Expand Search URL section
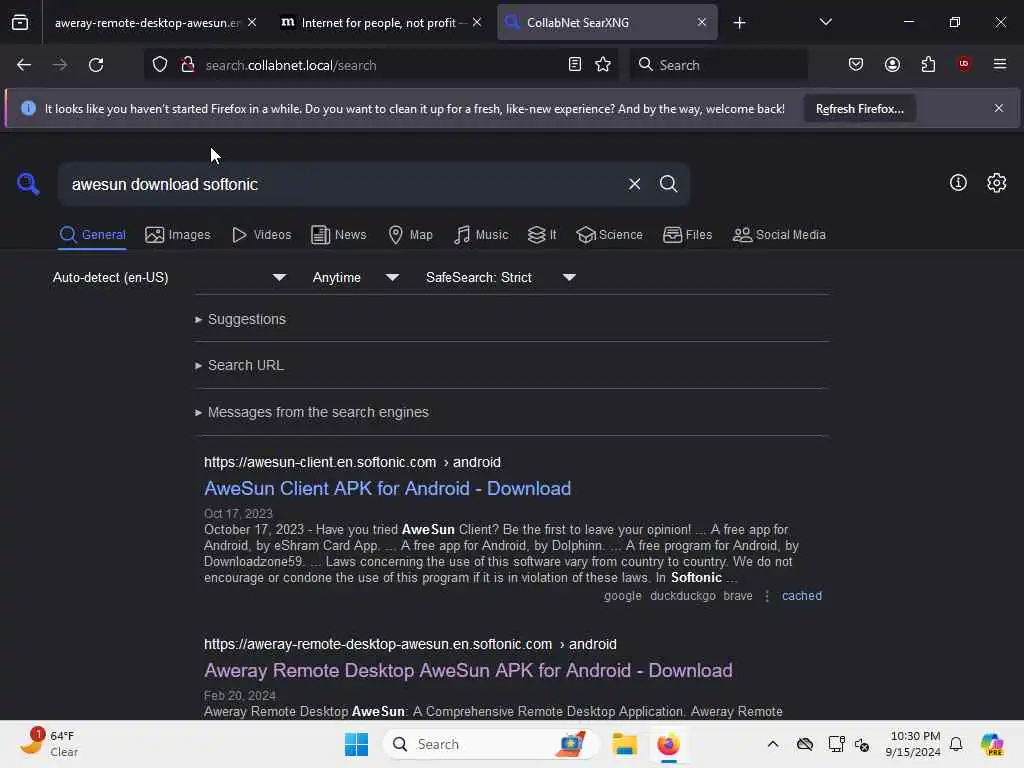The image size is (1024, 768). (240, 366)
